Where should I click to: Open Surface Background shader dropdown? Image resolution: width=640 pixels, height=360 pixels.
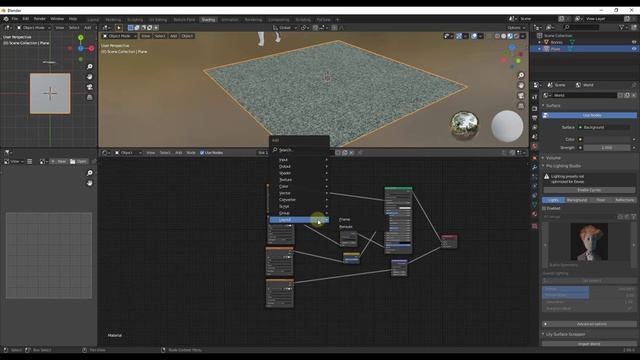click(604, 127)
